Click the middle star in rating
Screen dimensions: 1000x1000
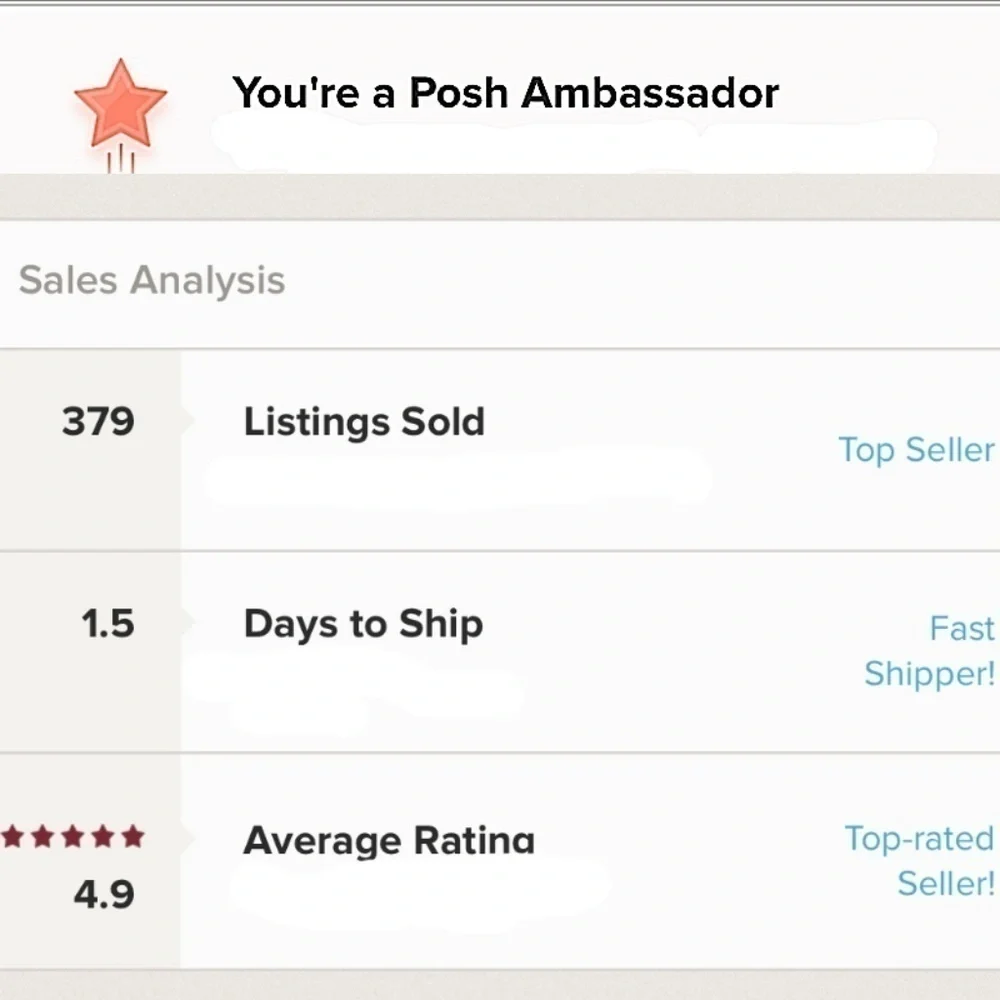click(73, 836)
